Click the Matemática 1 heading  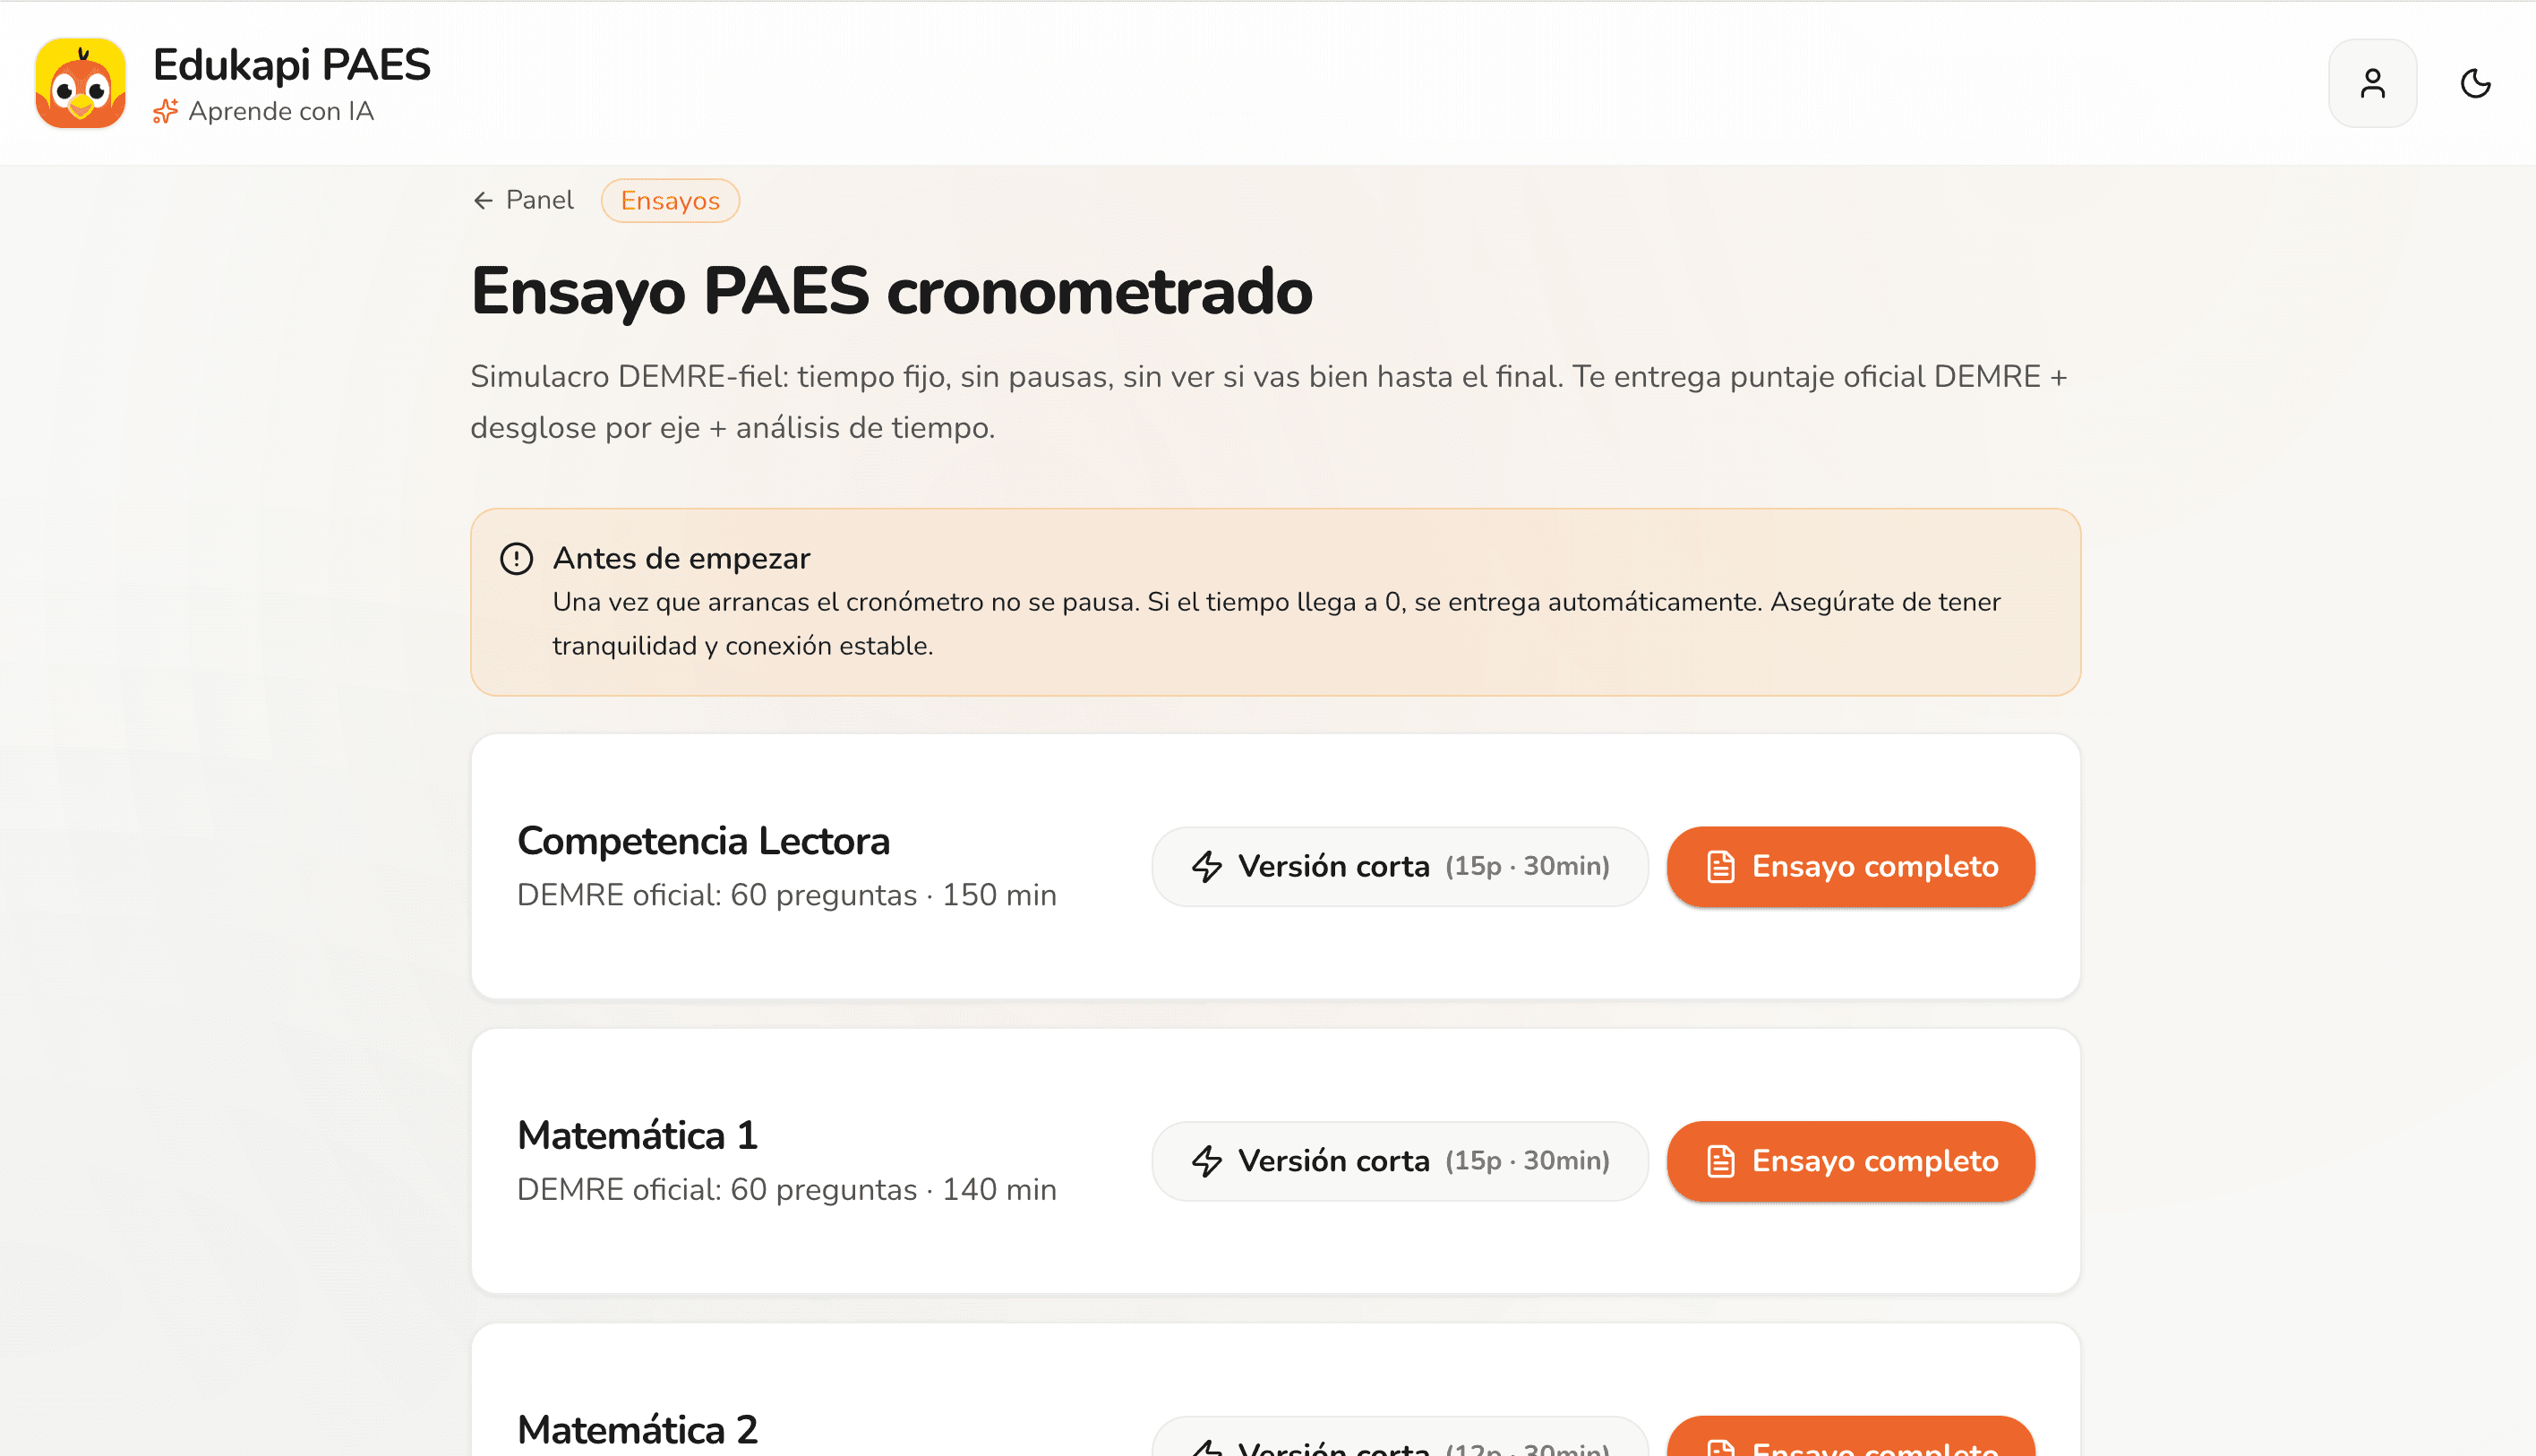click(637, 1135)
